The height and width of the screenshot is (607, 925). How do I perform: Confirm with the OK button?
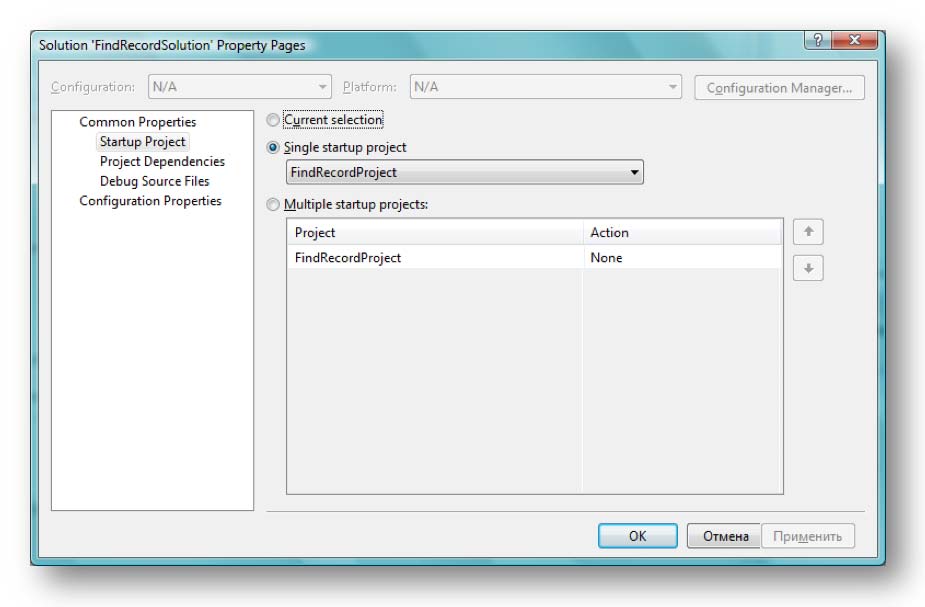tap(638, 536)
